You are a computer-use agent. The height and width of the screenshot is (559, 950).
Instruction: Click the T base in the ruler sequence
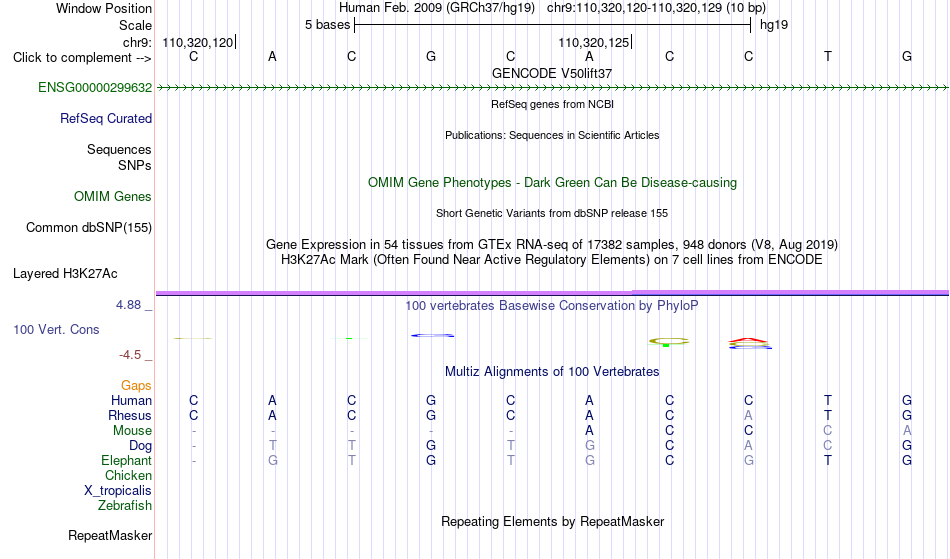(x=828, y=57)
